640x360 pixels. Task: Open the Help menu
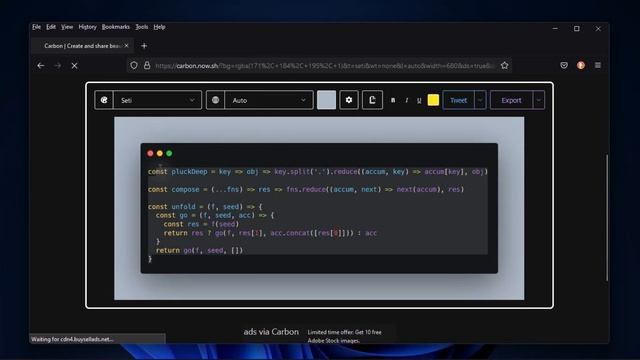159,27
